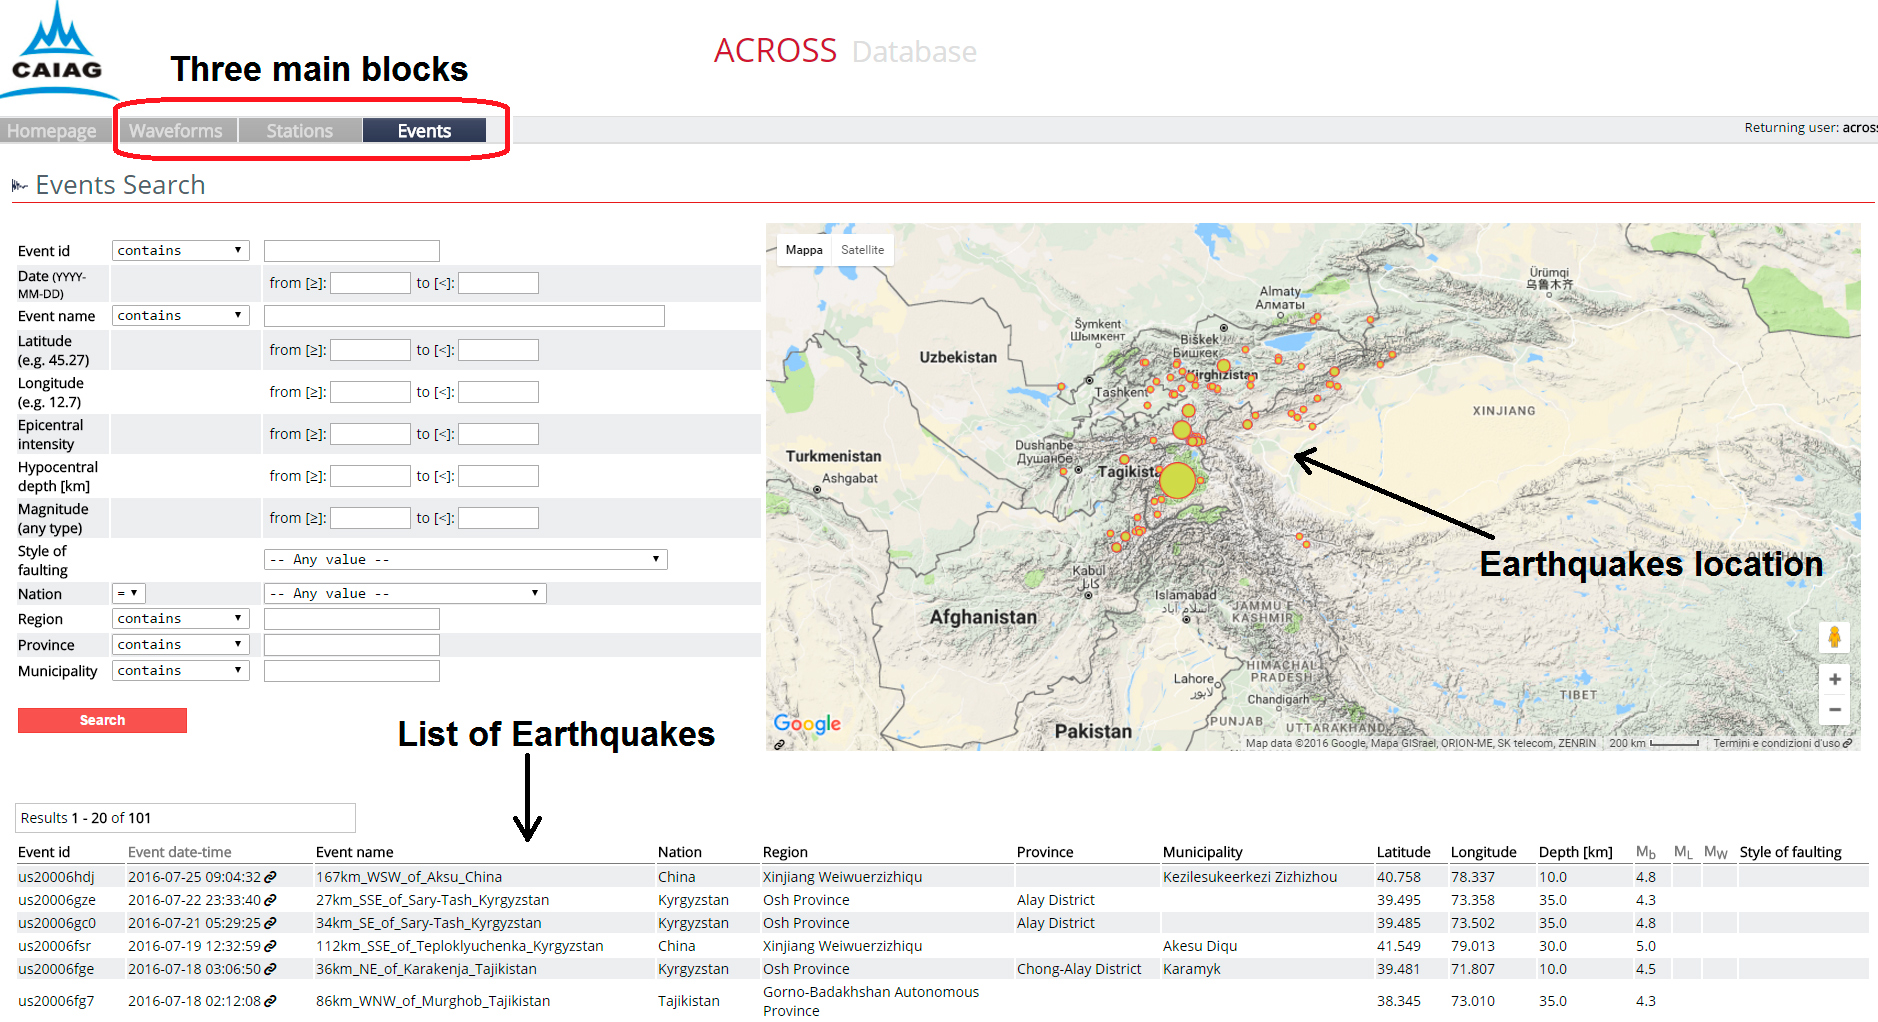Image resolution: width=1878 pixels, height=1022 pixels.
Task: Click link icon for us20006fg7 event
Action: pyautogui.click(x=270, y=1001)
